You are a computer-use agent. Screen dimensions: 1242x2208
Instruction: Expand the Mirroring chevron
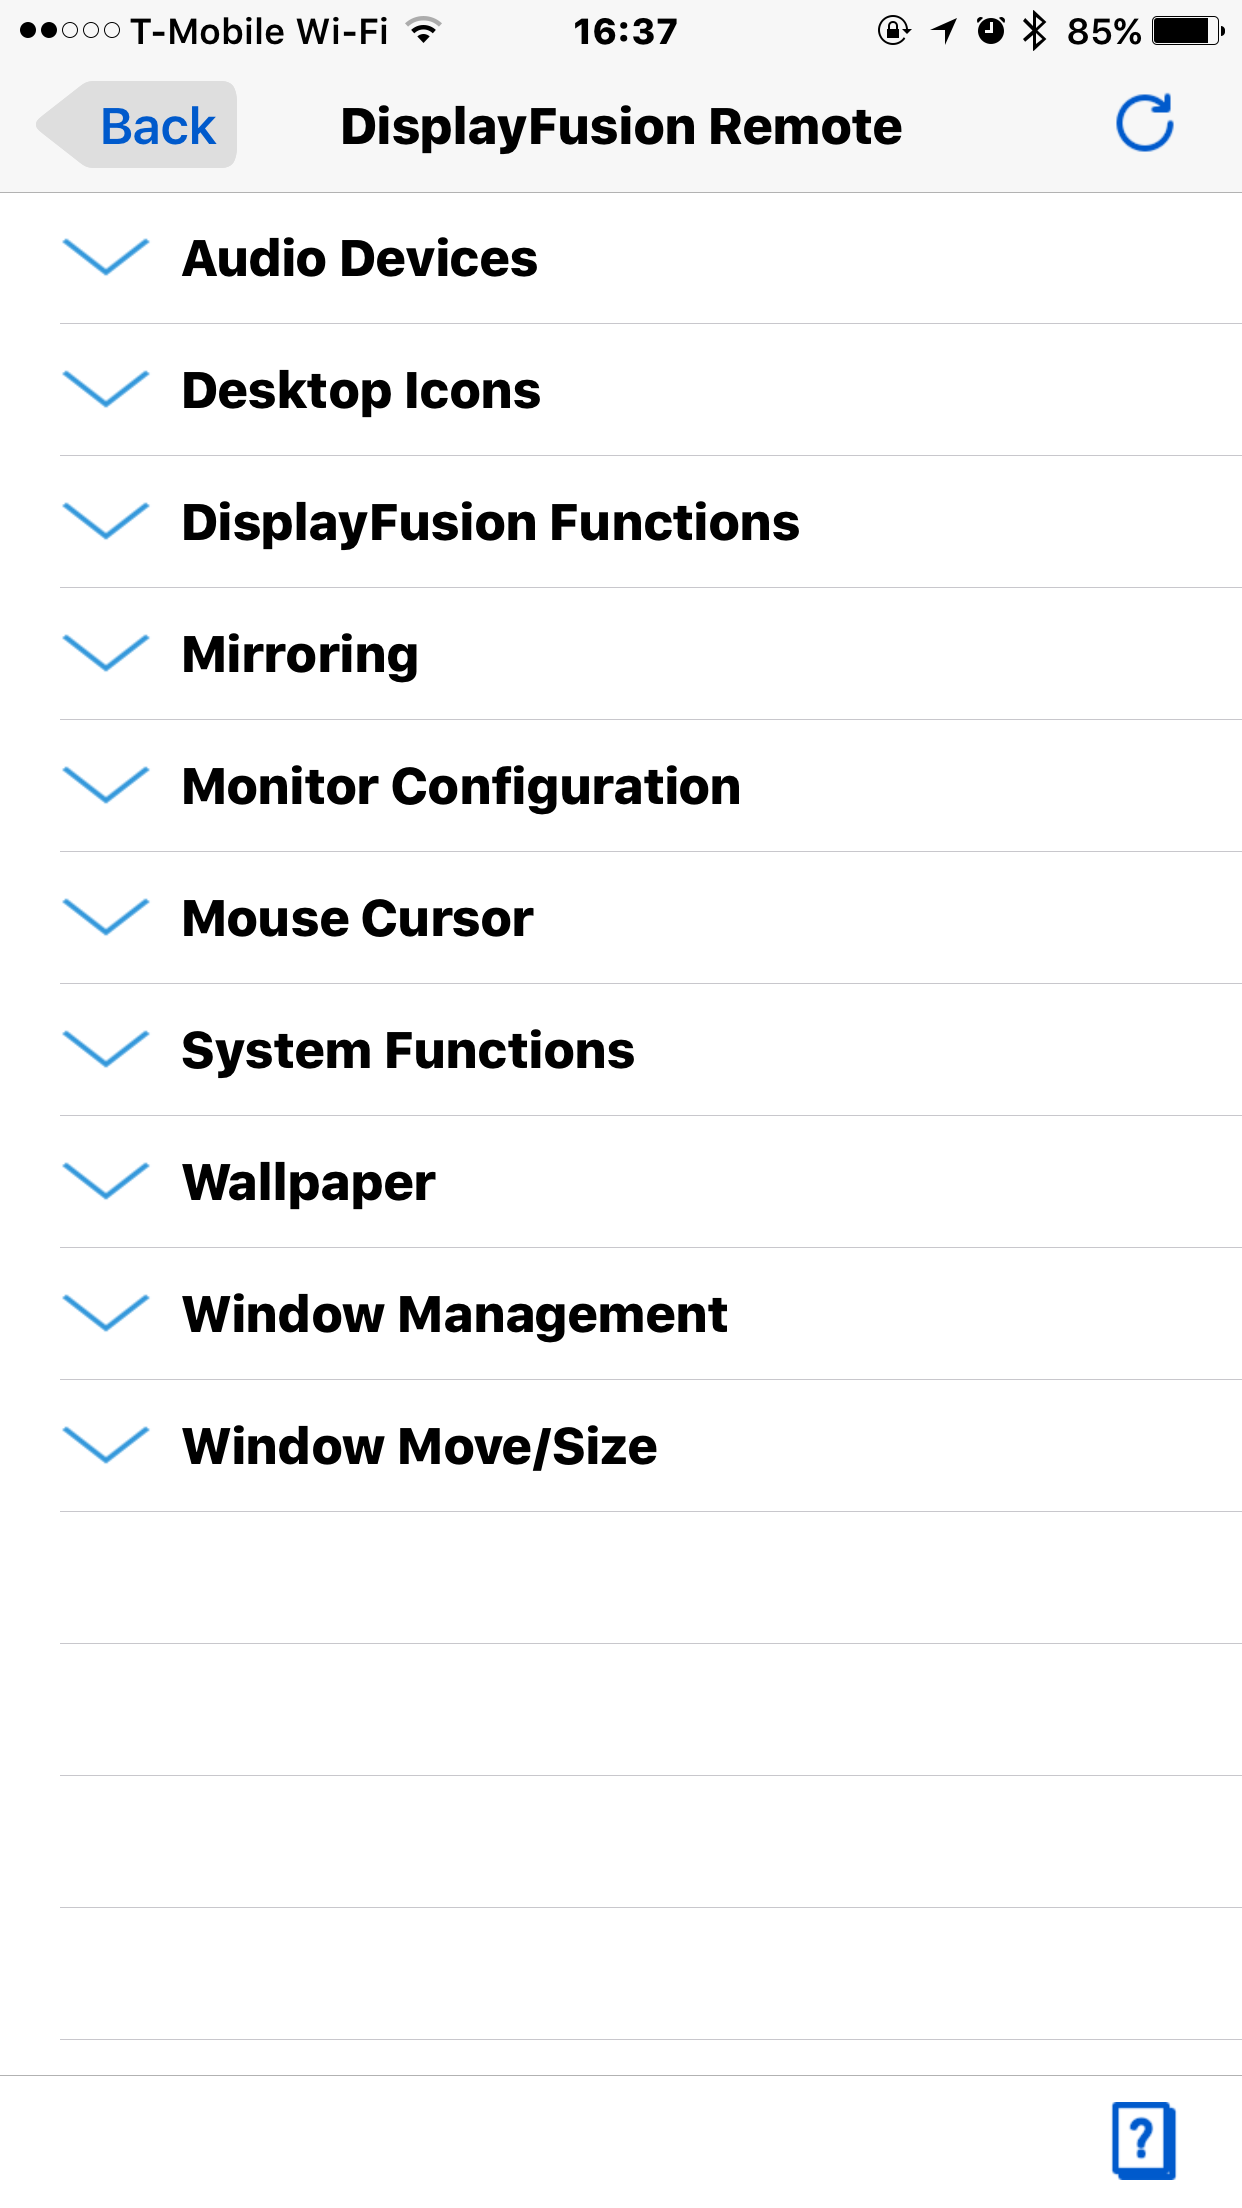pos(105,653)
